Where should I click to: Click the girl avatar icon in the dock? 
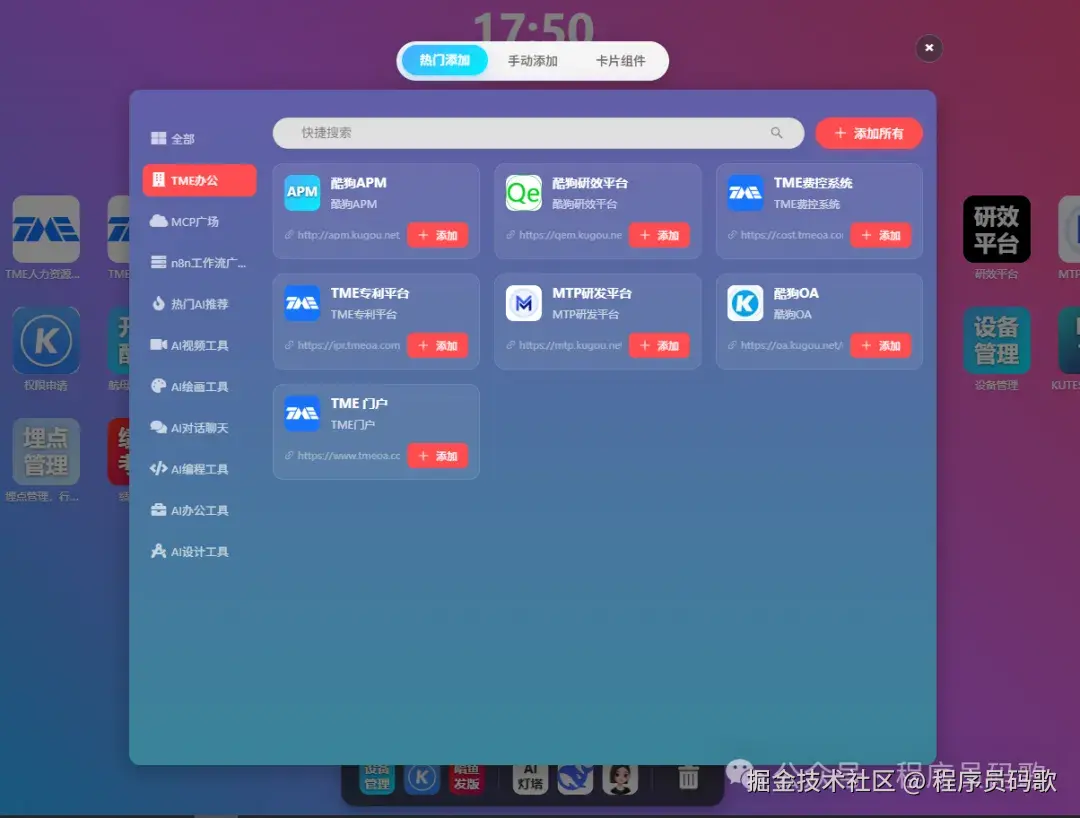tap(620, 778)
